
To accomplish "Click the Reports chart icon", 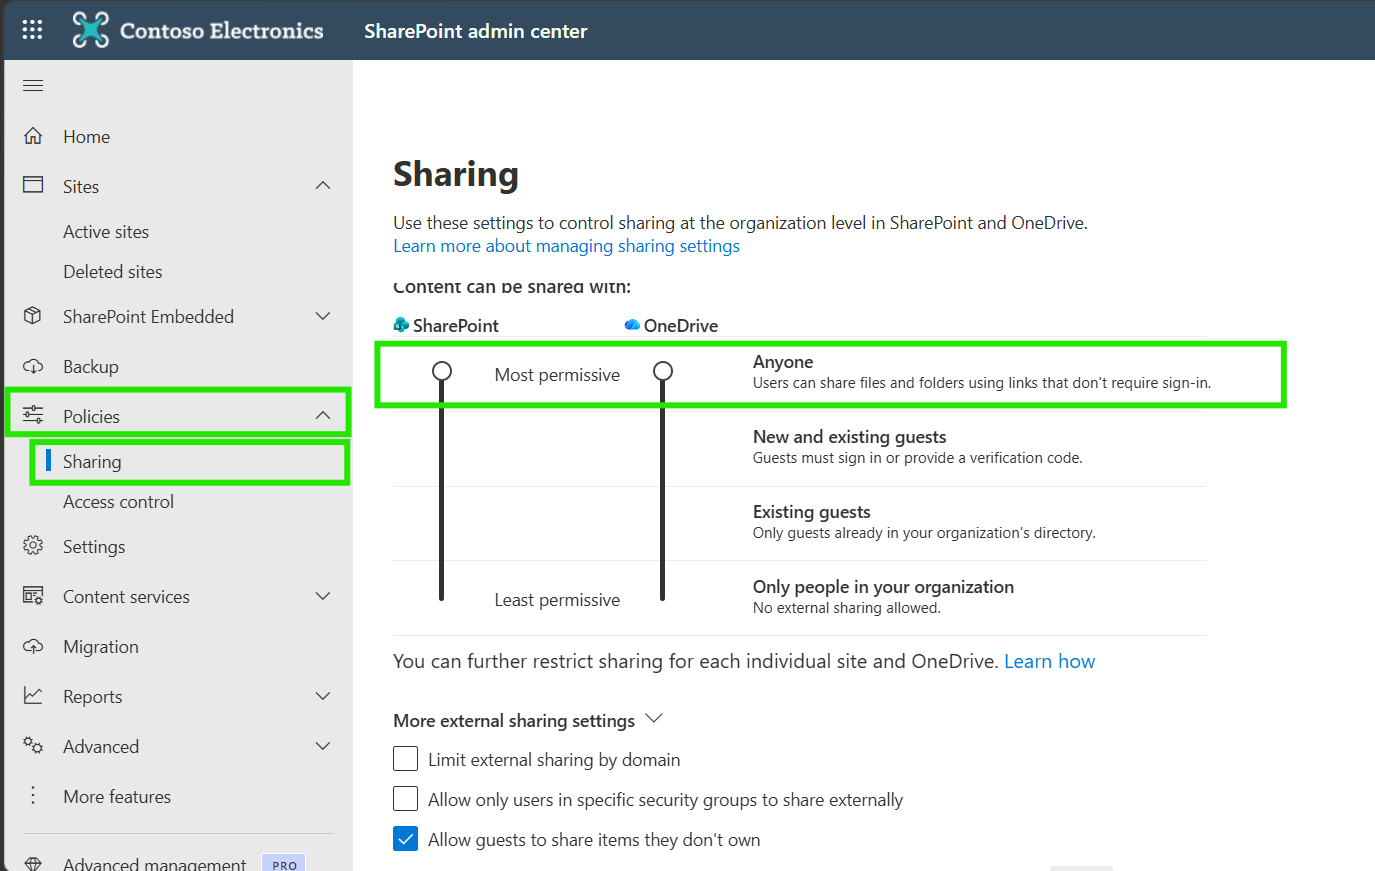I will [33, 696].
